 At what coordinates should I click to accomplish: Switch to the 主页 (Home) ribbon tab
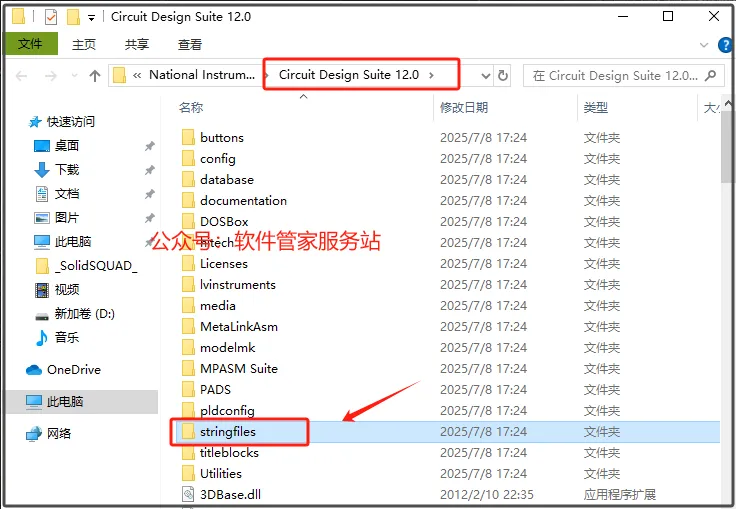84,45
